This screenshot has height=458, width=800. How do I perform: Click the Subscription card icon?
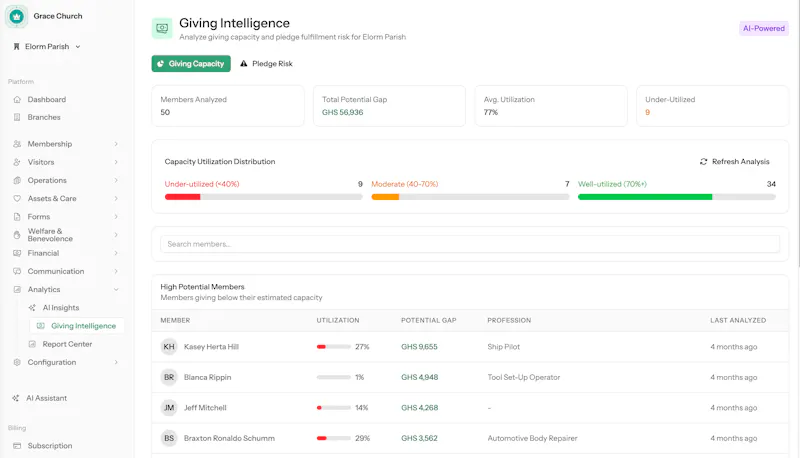pyautogui.click(x=17, y=446)
